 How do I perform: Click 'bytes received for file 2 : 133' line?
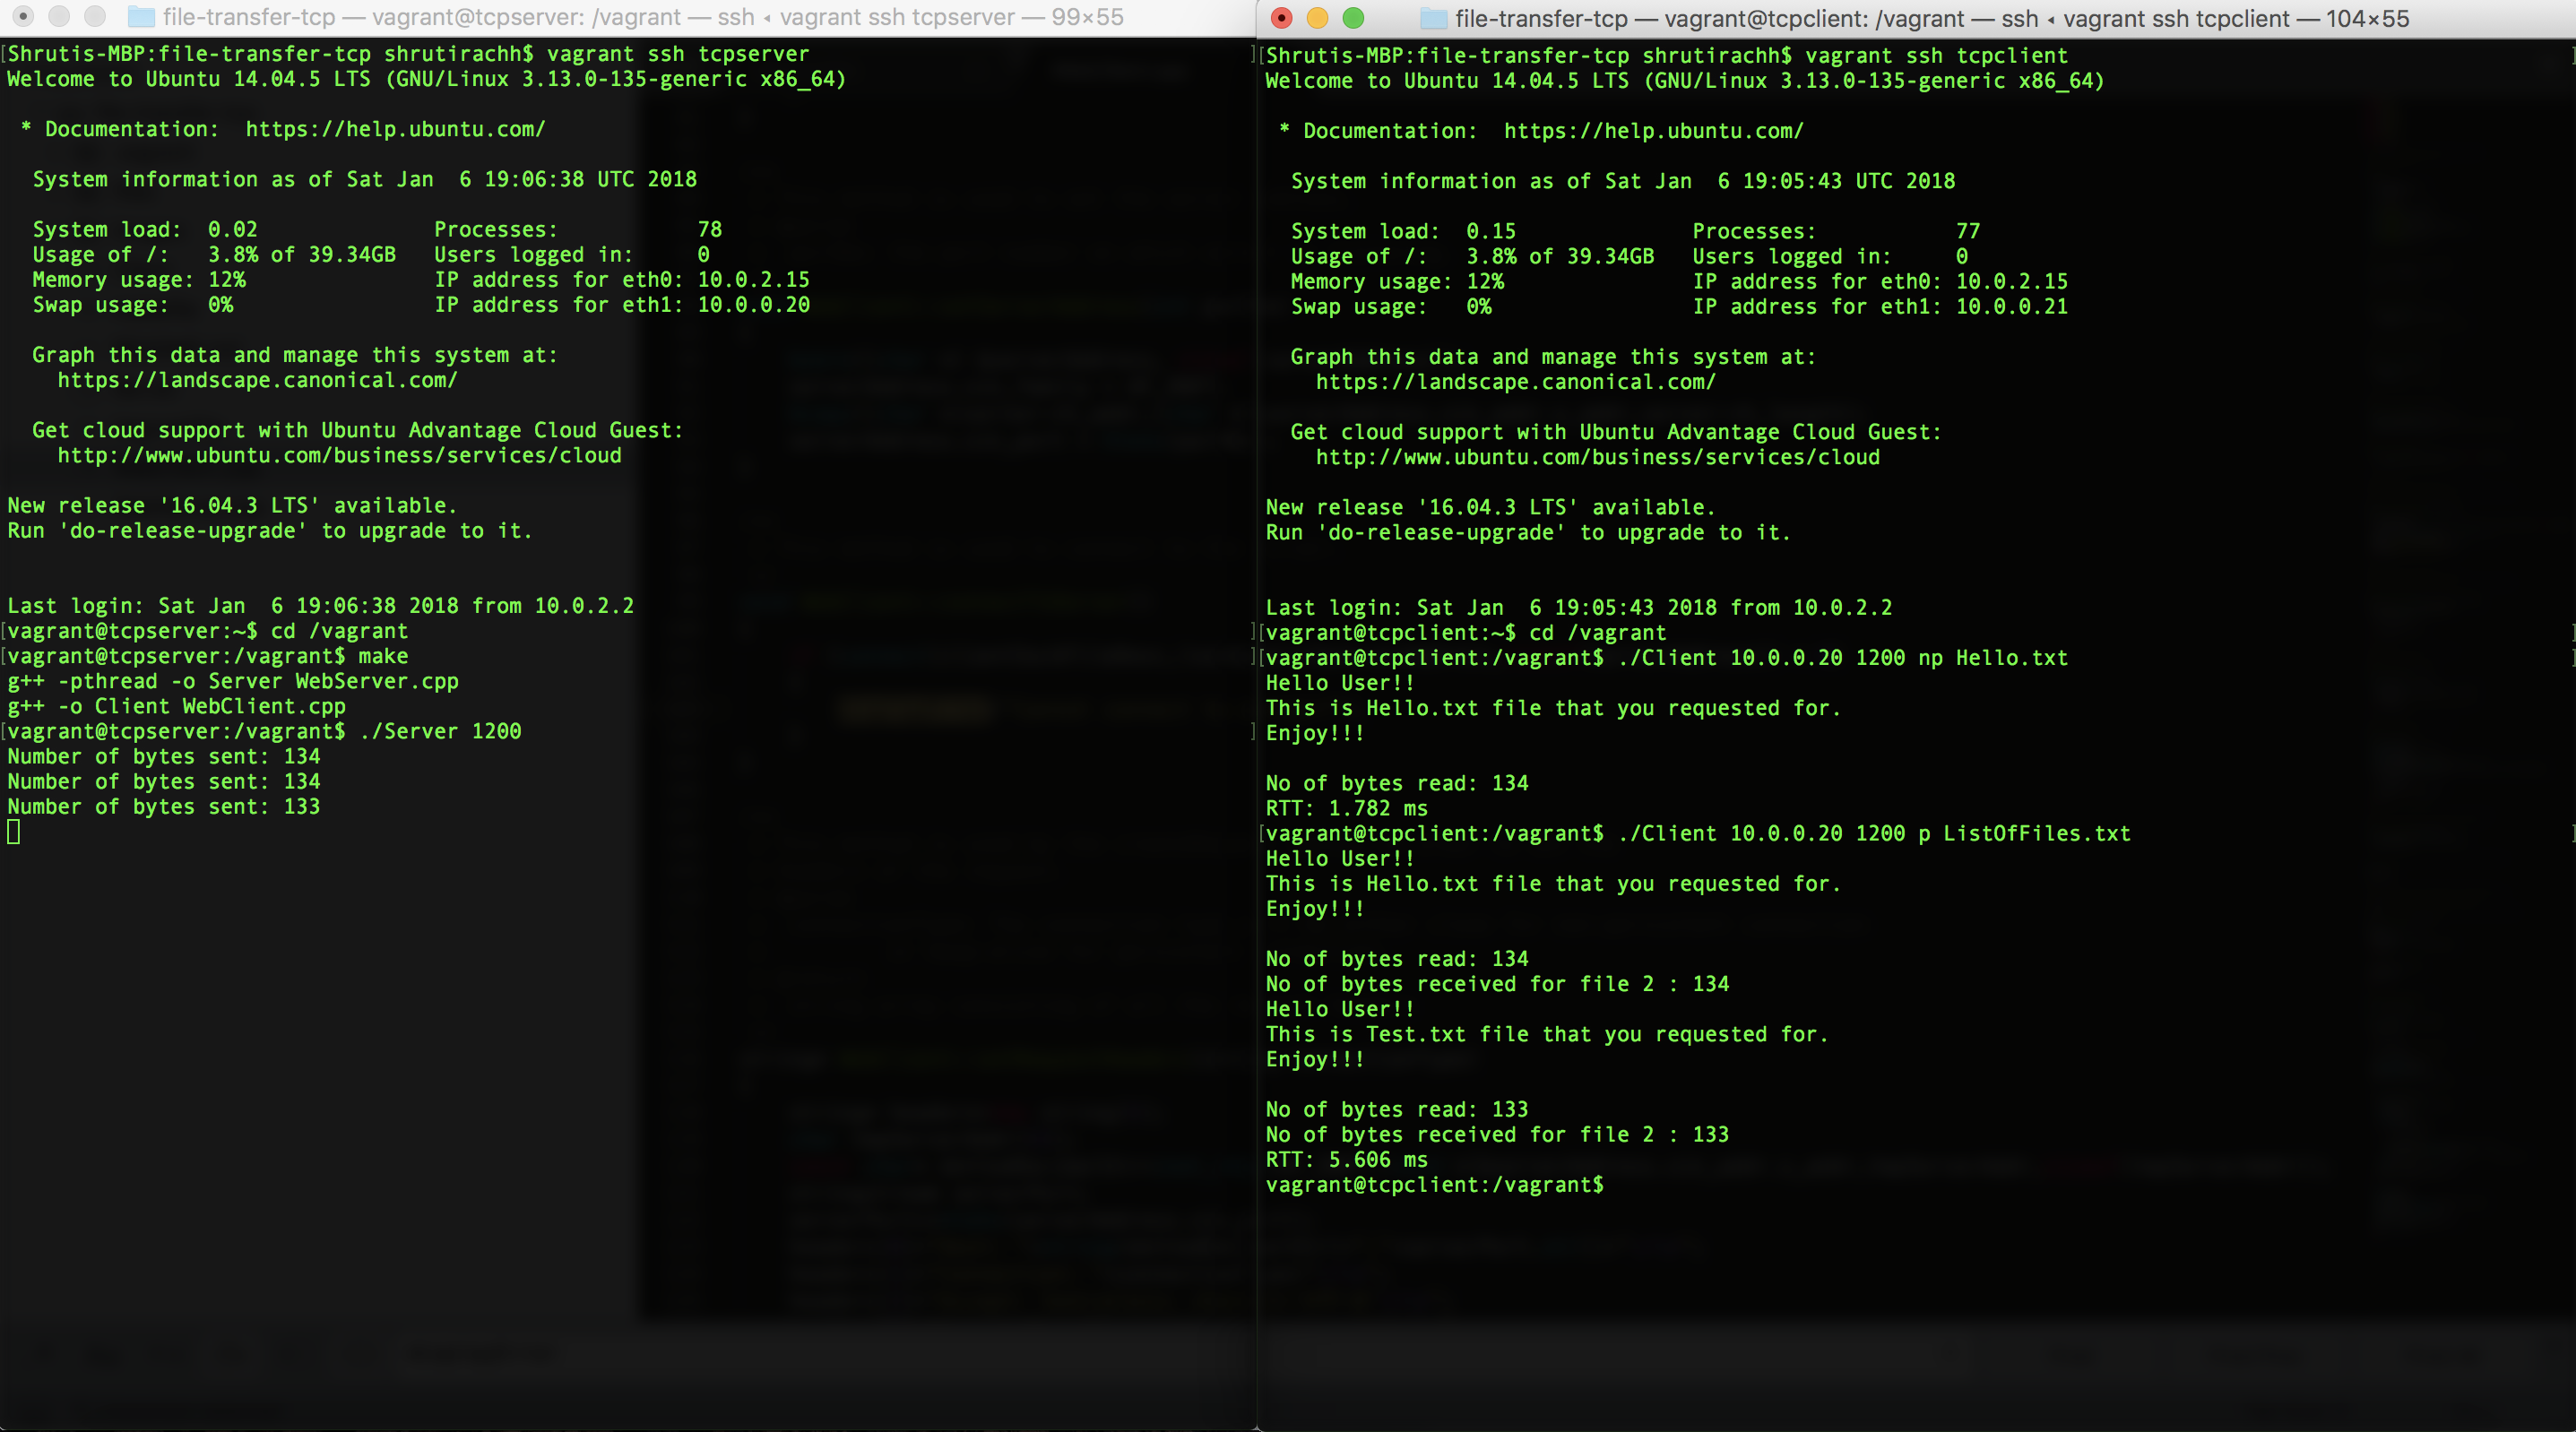(x=1497, y=1134)
